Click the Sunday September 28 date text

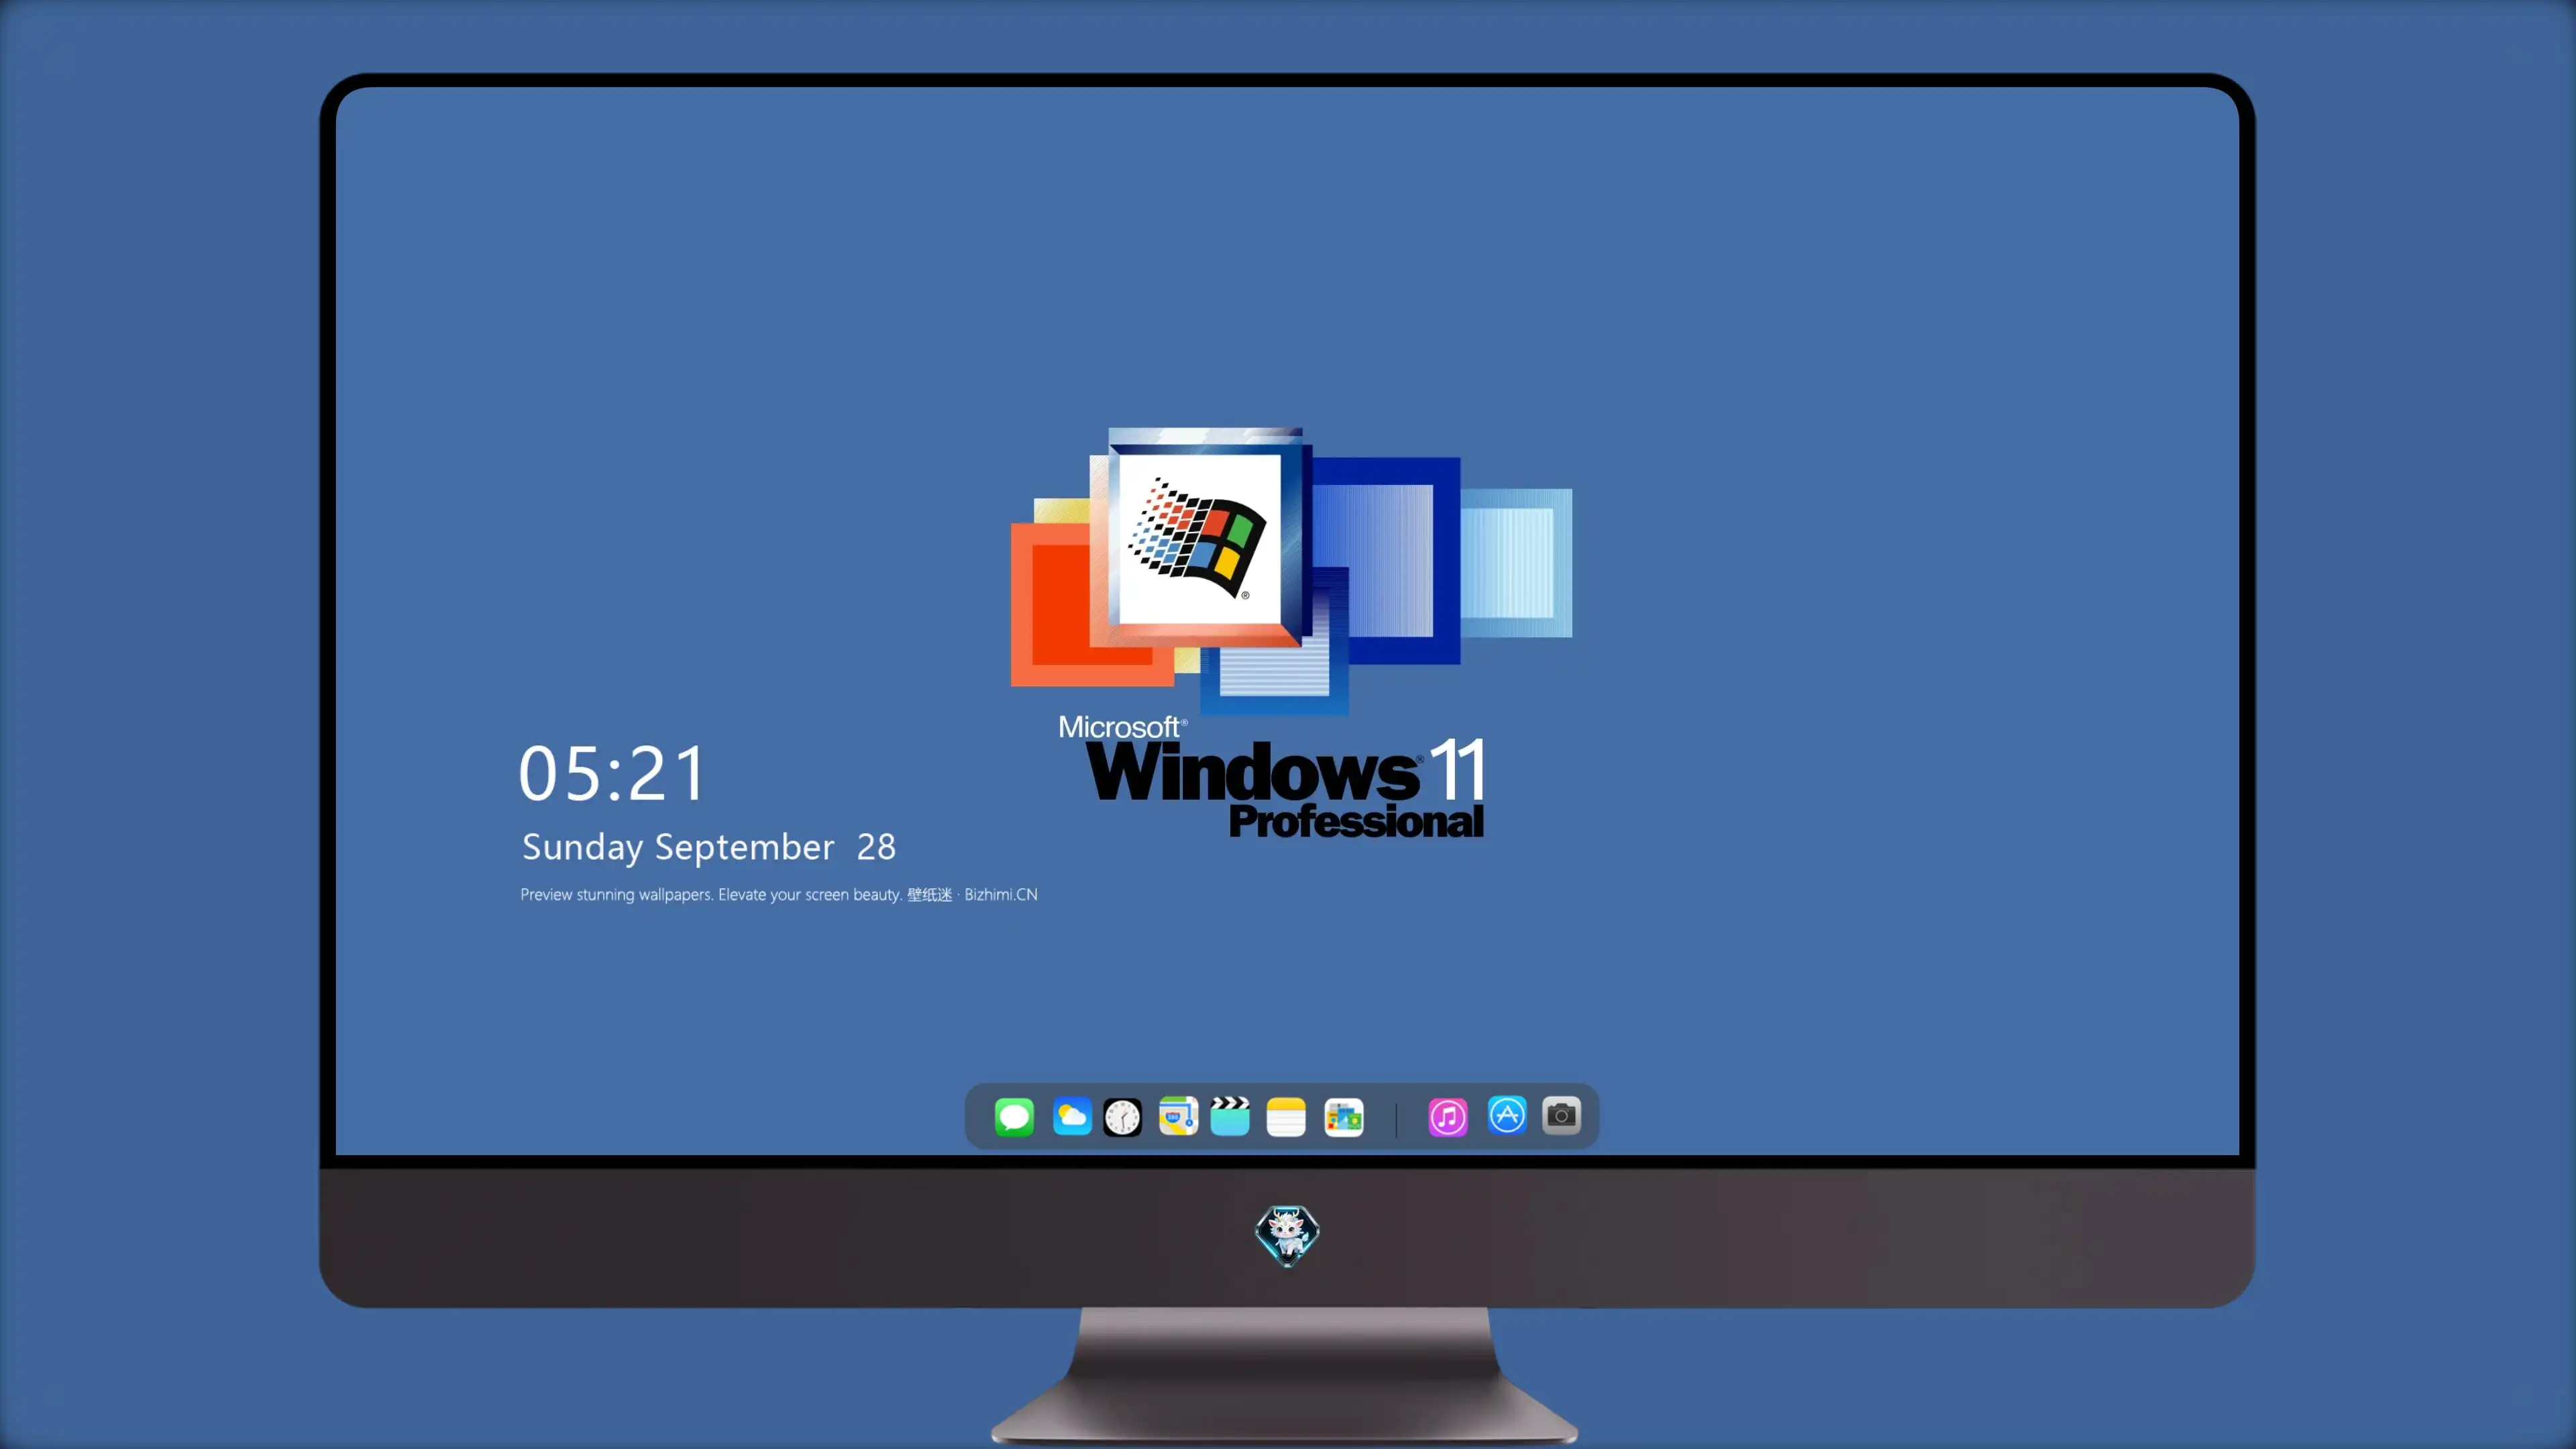(x=709, y=847)
